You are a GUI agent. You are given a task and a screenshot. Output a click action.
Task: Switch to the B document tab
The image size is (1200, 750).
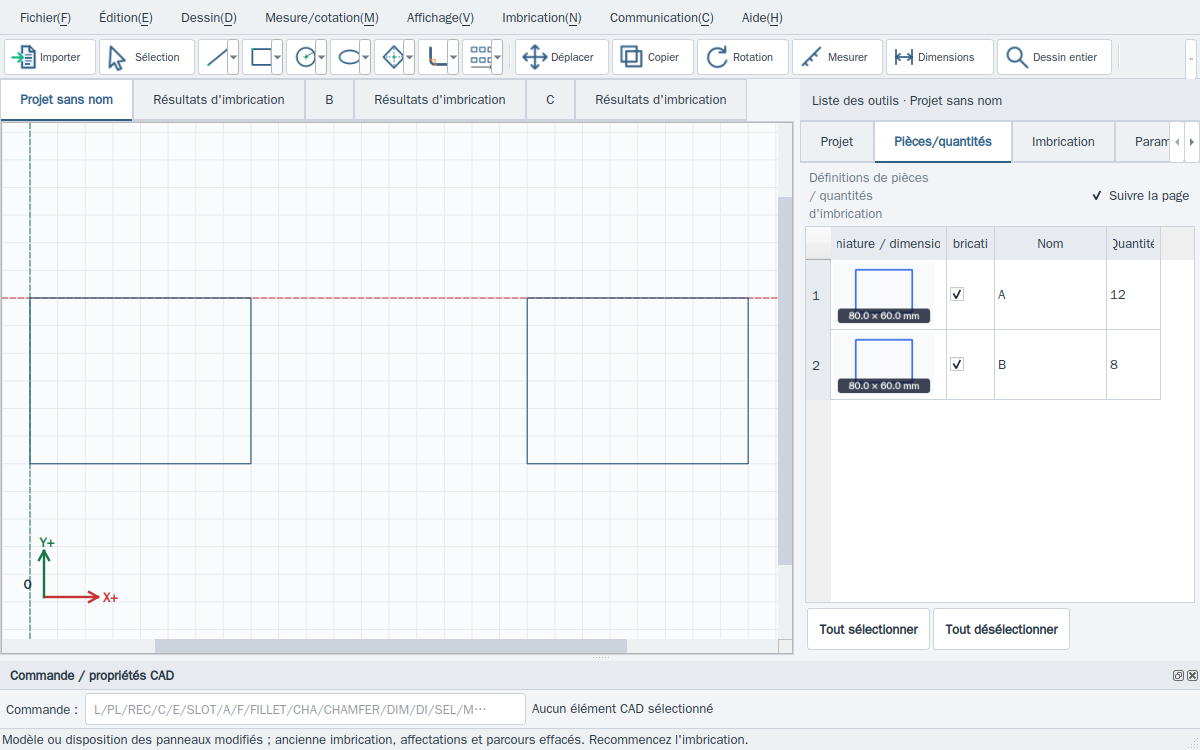329,100
